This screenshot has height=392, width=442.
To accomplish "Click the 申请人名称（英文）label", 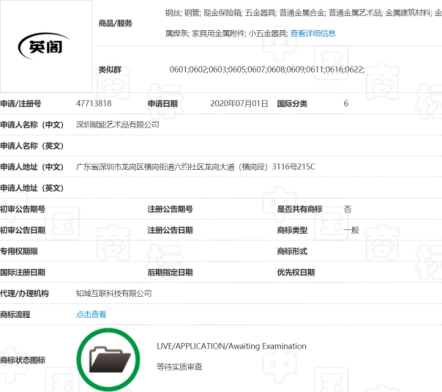I will [x=32, y=146].
